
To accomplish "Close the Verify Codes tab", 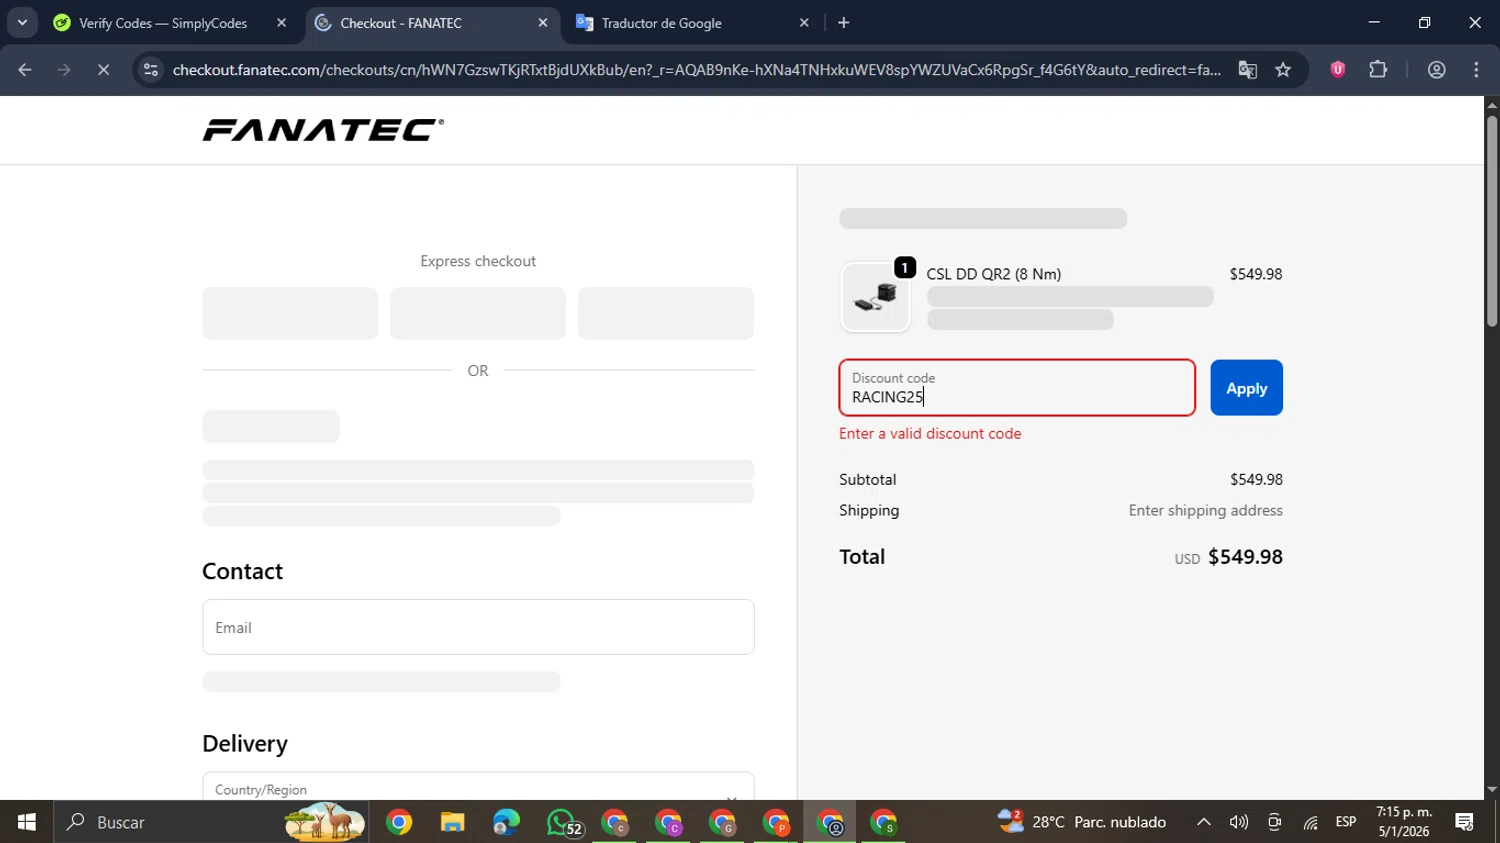I will point(281,23).
